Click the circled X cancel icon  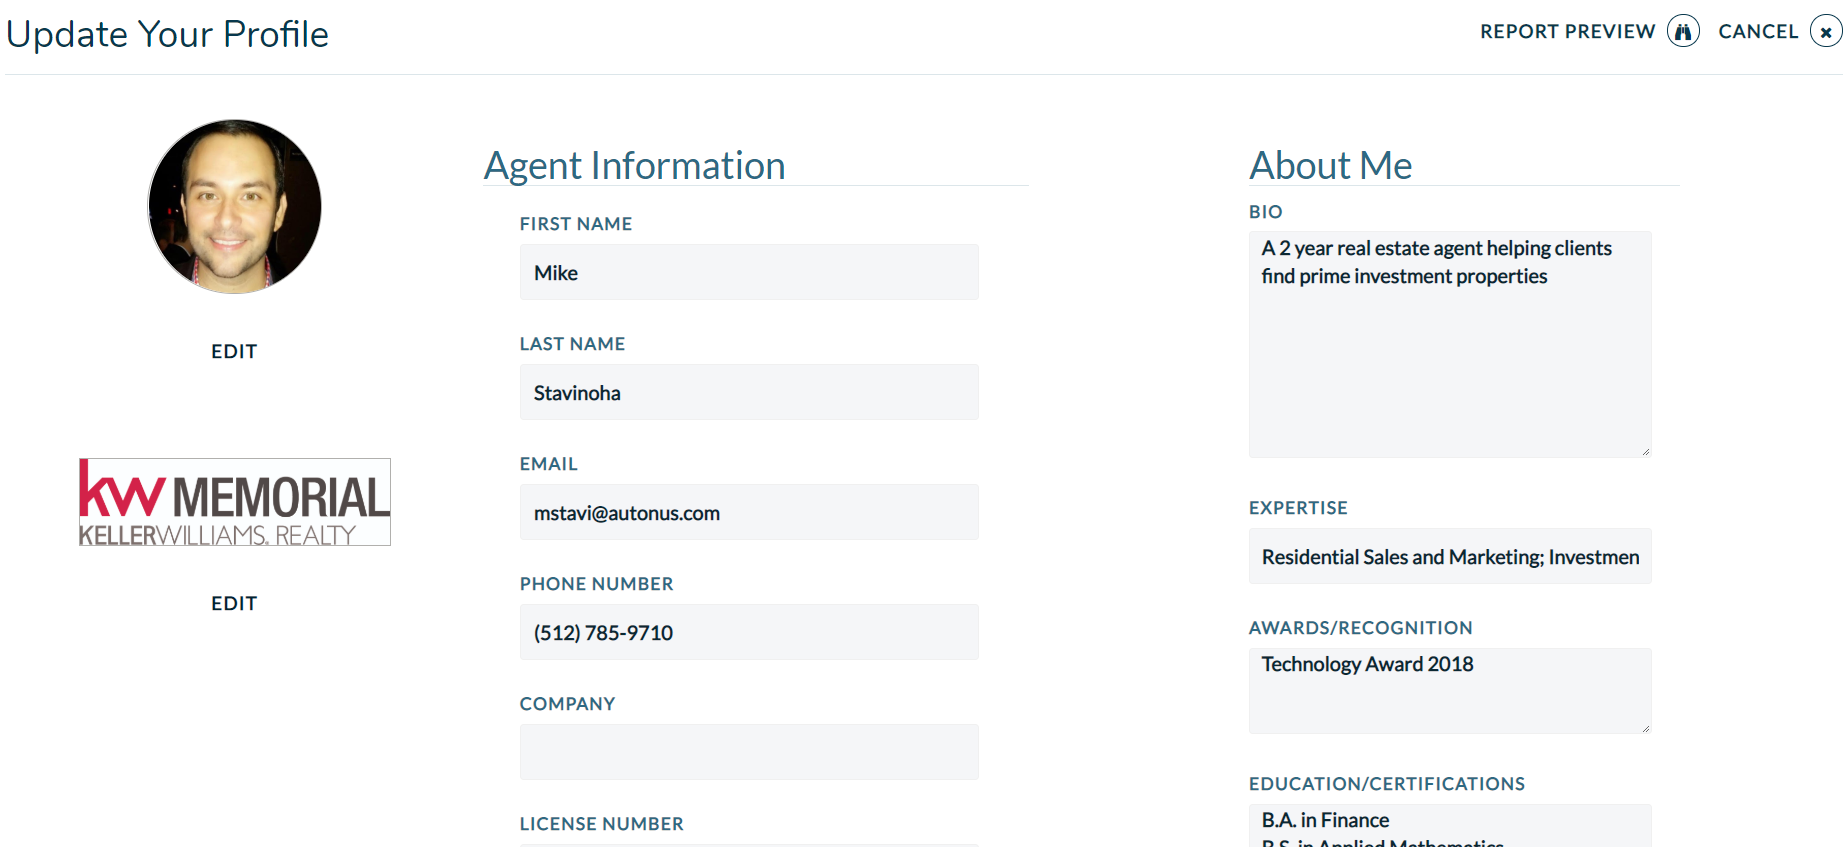pyautogui.click(x=1826, y=32)
